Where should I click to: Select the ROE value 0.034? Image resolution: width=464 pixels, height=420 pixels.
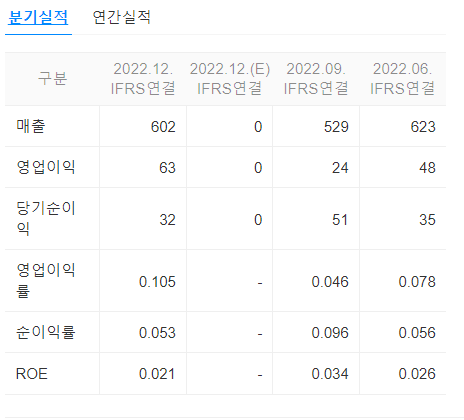point(330,374)
